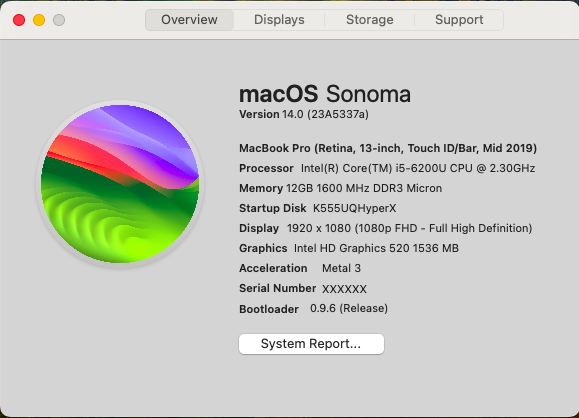Close the About This Mac window

[19, 20]
